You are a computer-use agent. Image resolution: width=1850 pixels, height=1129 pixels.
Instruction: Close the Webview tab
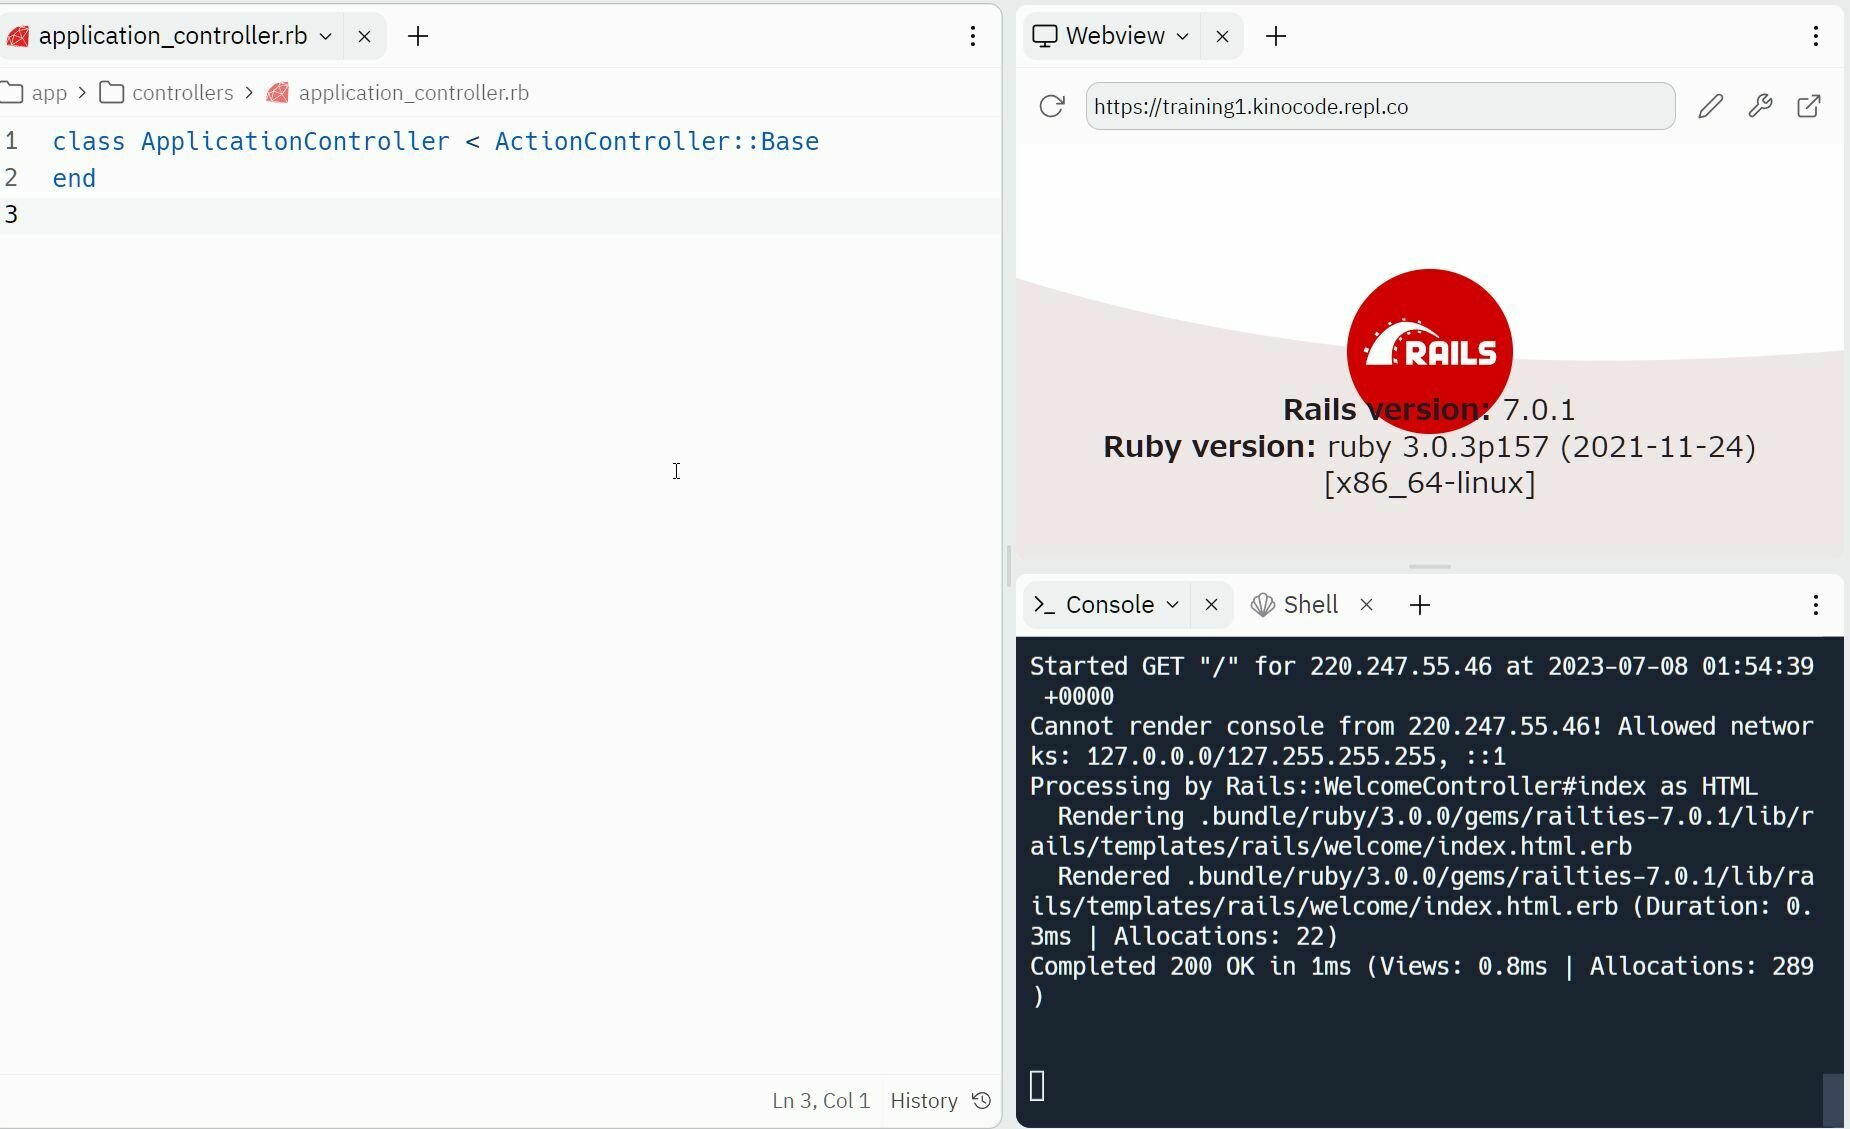pyautogui.click(x=1222, y=36)
